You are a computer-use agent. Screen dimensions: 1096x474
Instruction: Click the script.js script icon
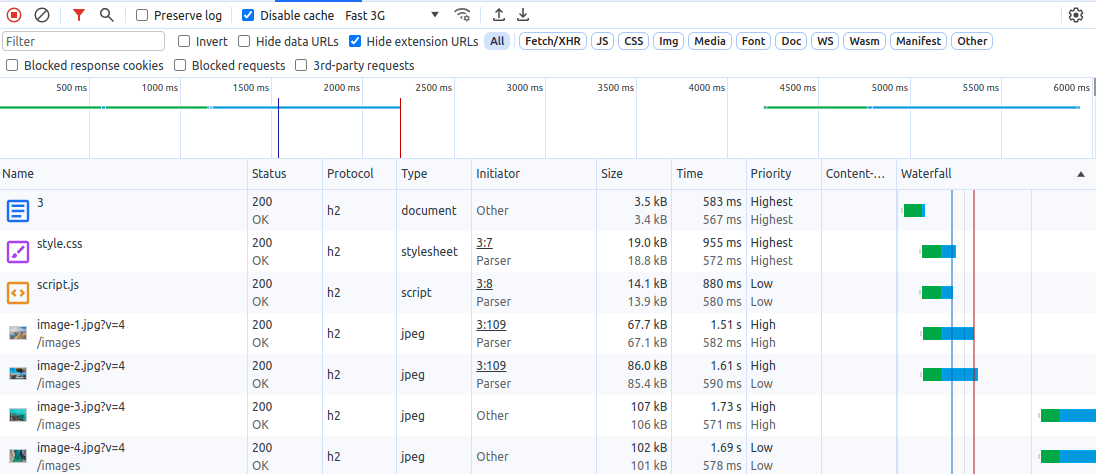[x=18, y=292]
